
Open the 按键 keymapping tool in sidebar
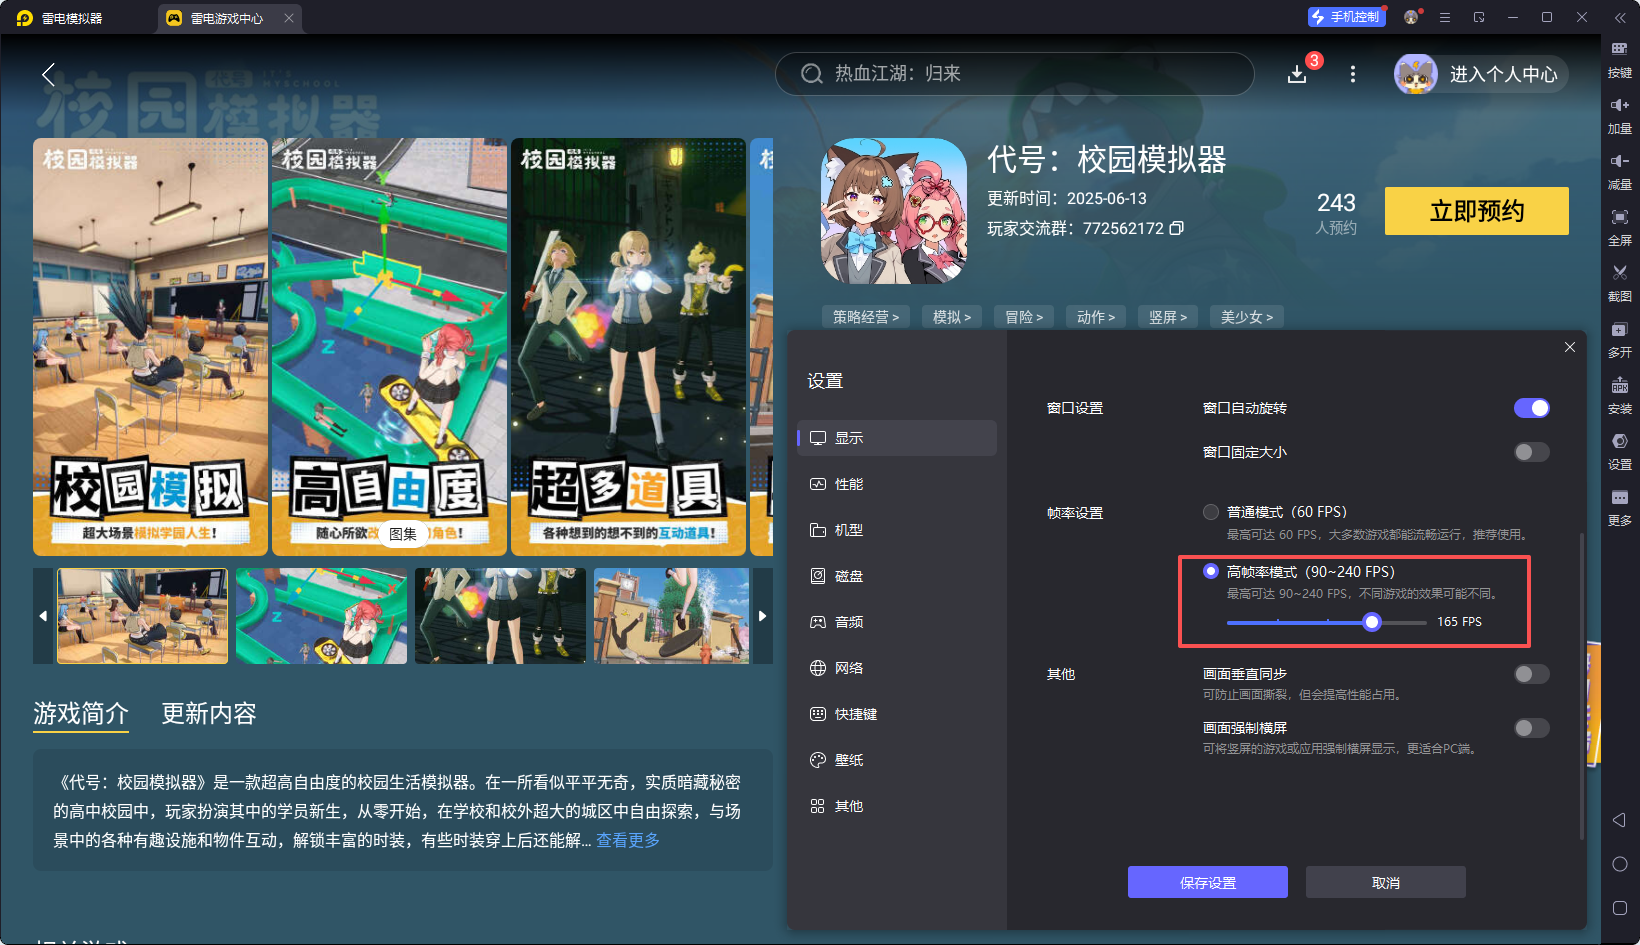tap(1620, 59)
